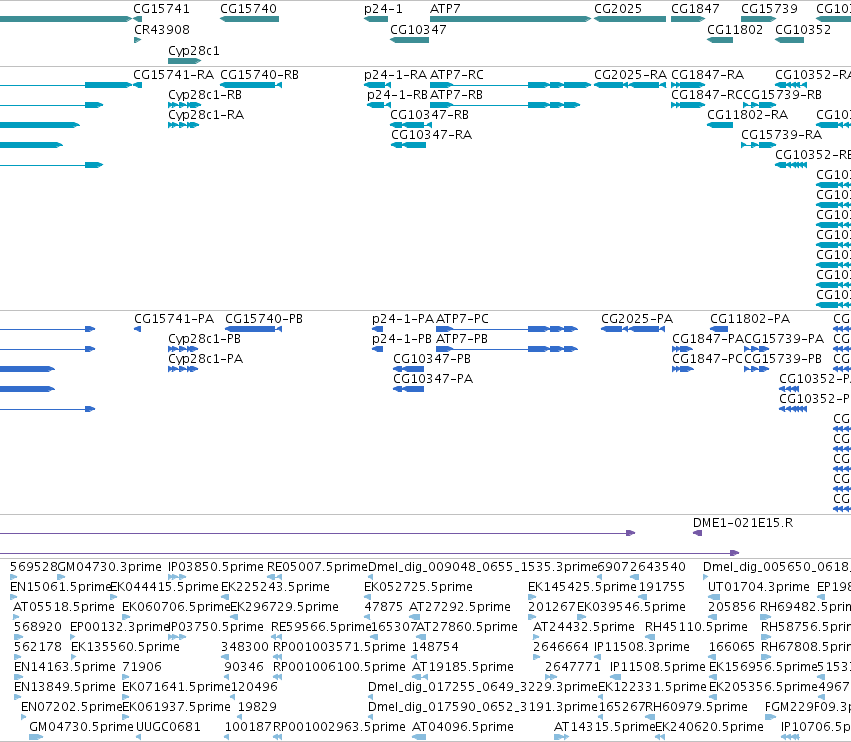The image size is (851, 742).
Task: Select transcript CG10347-RA
Action: 431,135
